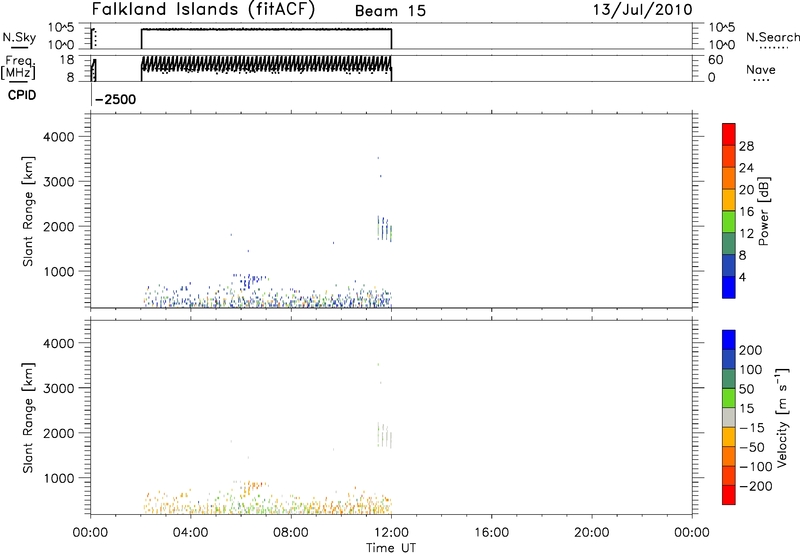Click the '1000' tick of the velocity panel
800x554 pixels.
[59, 478]
